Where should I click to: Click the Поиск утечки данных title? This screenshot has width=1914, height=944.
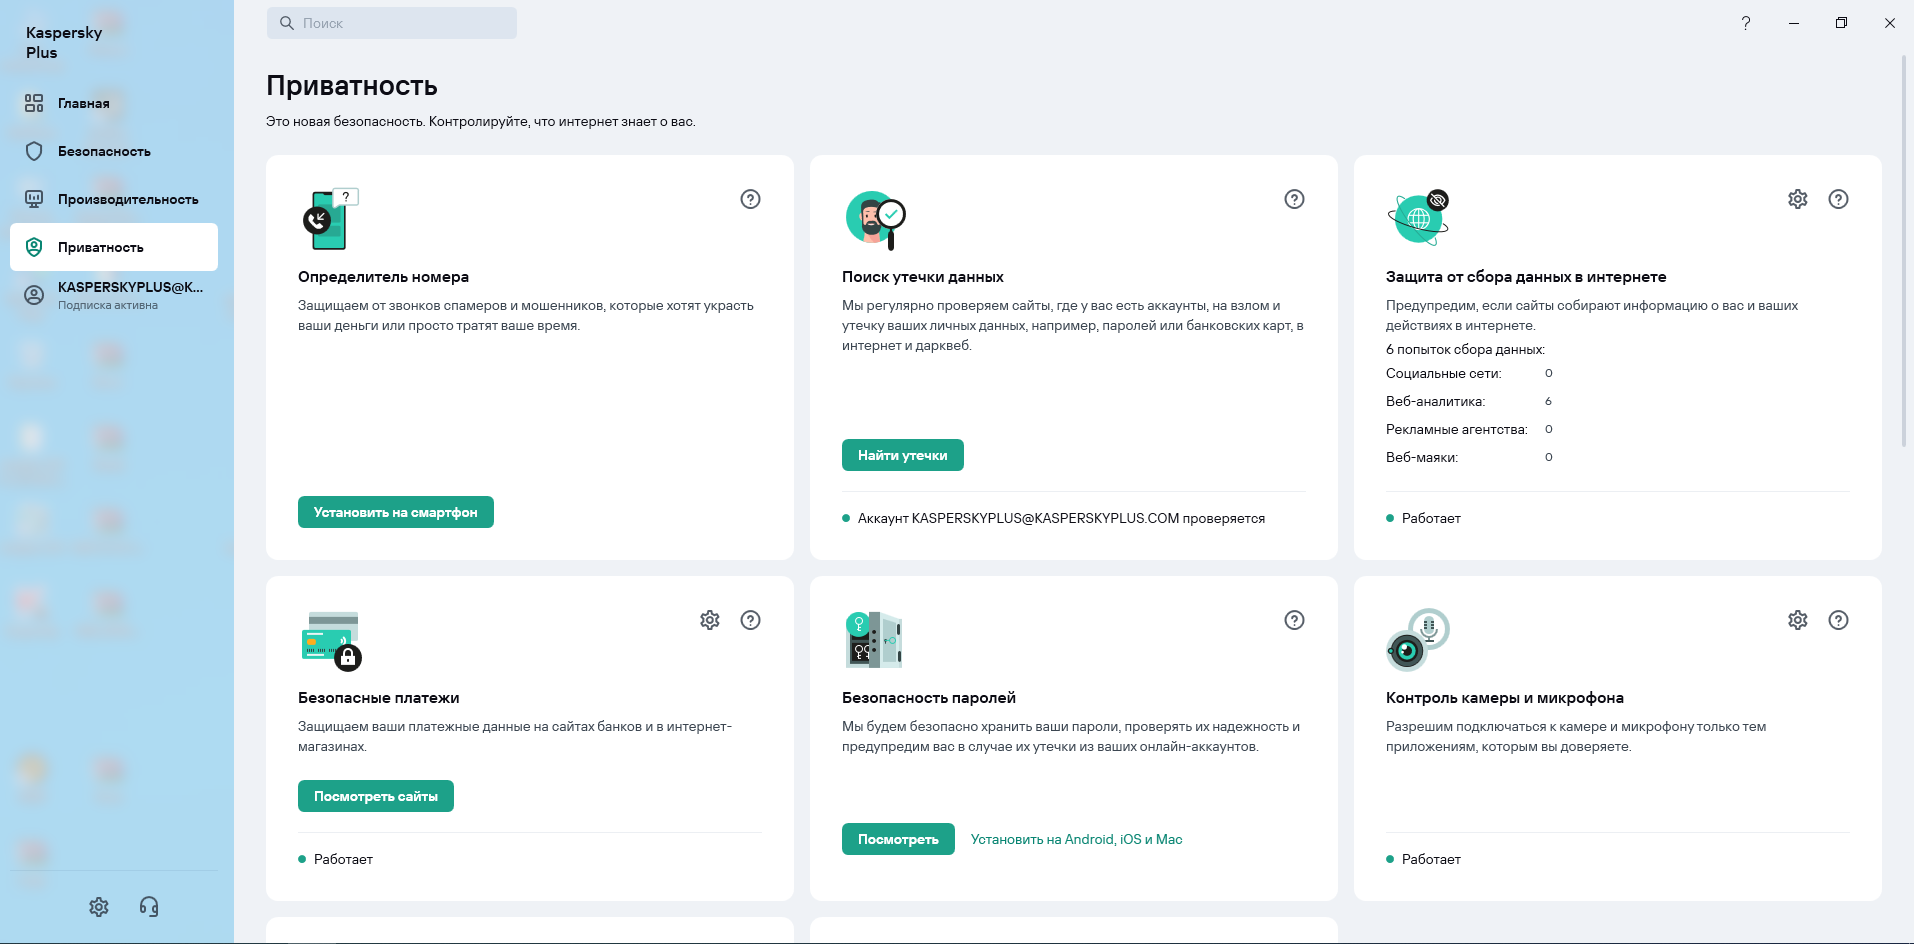[x=923, y=277]
